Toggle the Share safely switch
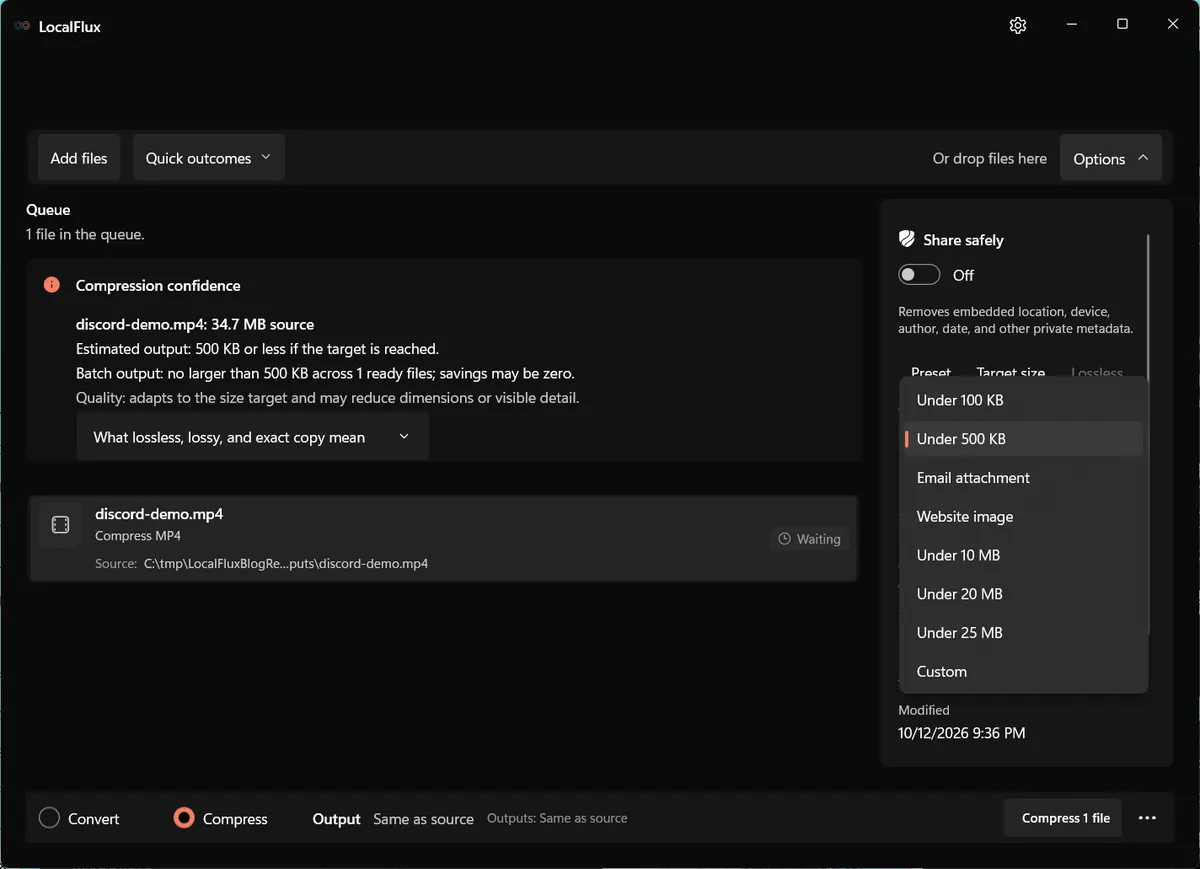The width and height of the screenshot is (1200, 869). (919, 275)
